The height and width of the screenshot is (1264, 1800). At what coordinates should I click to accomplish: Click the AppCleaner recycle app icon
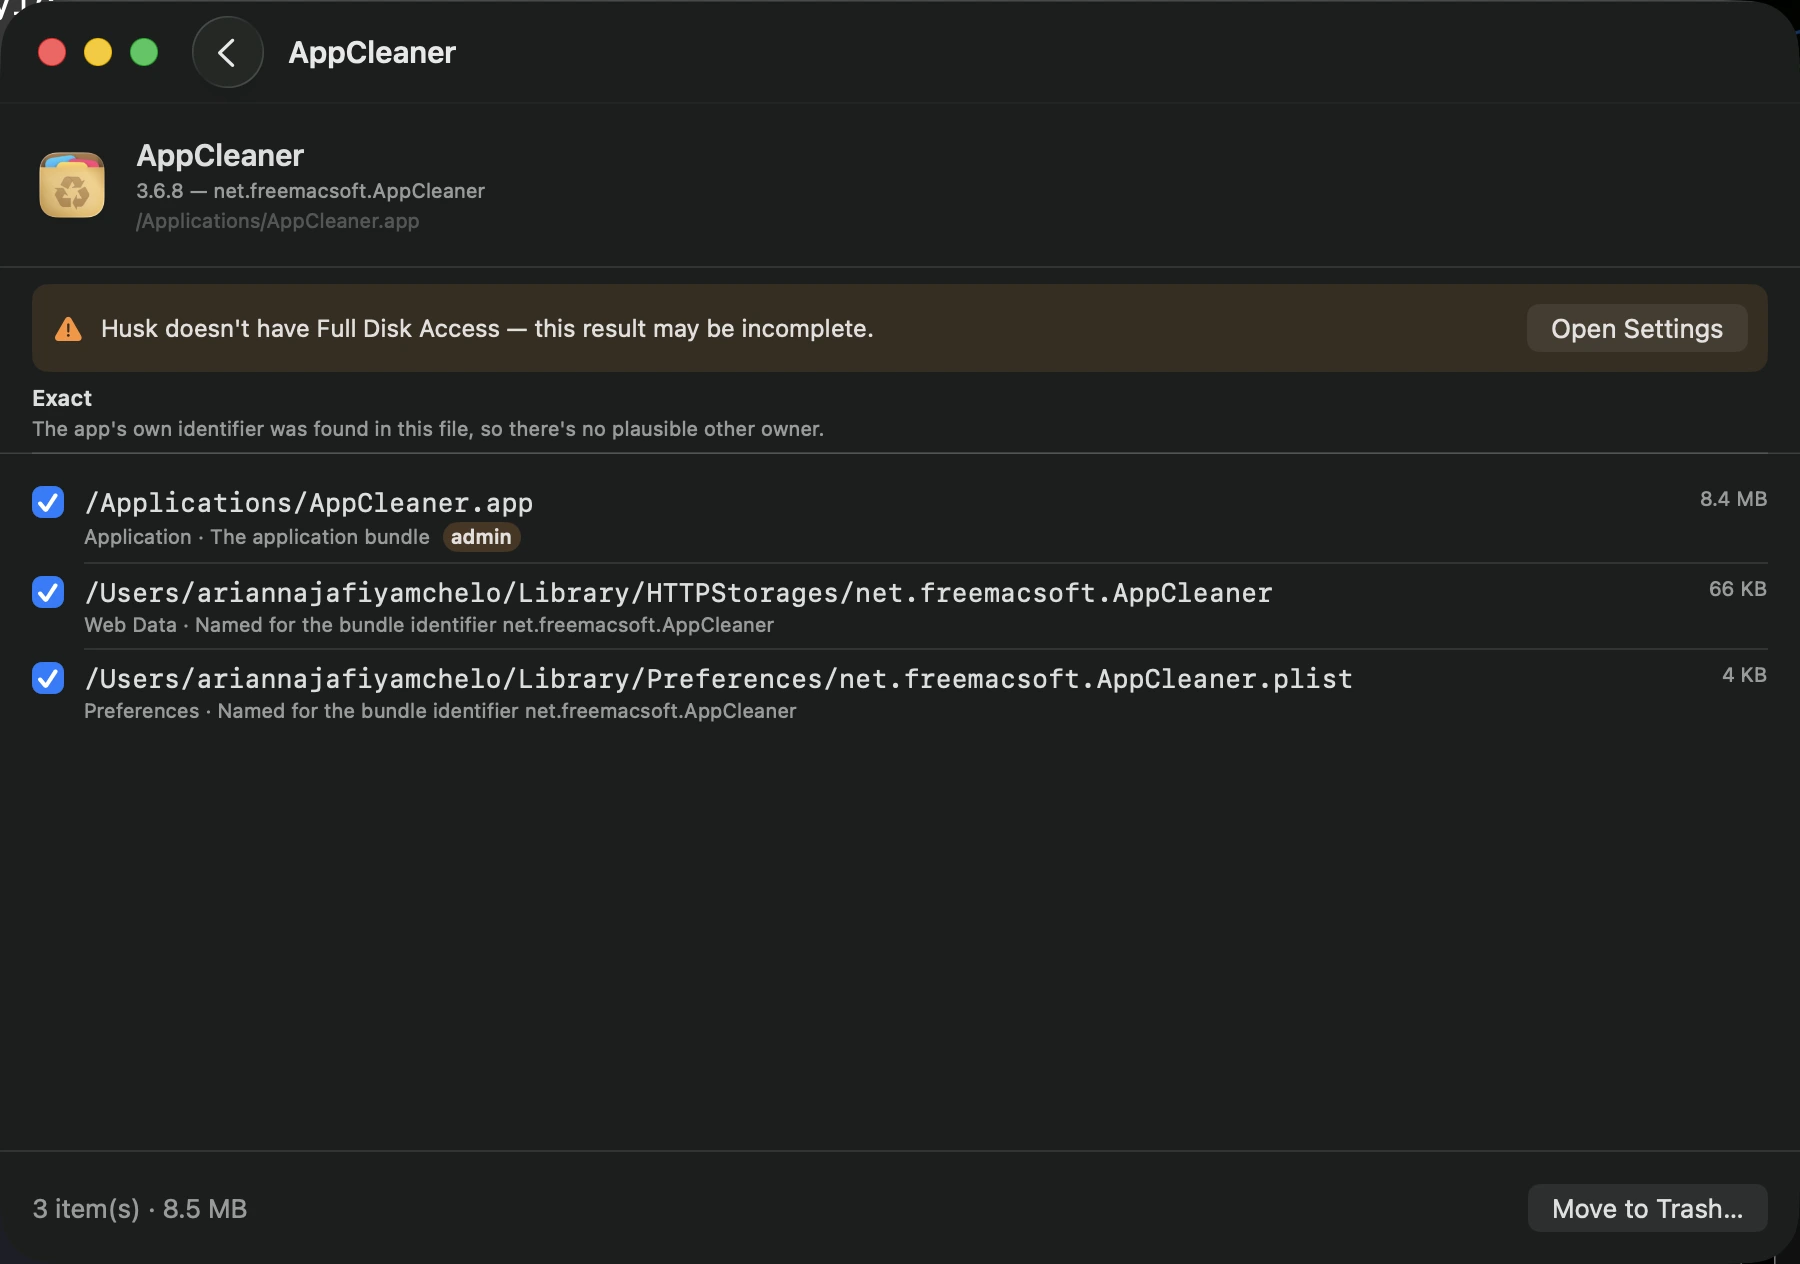point(72,185)
